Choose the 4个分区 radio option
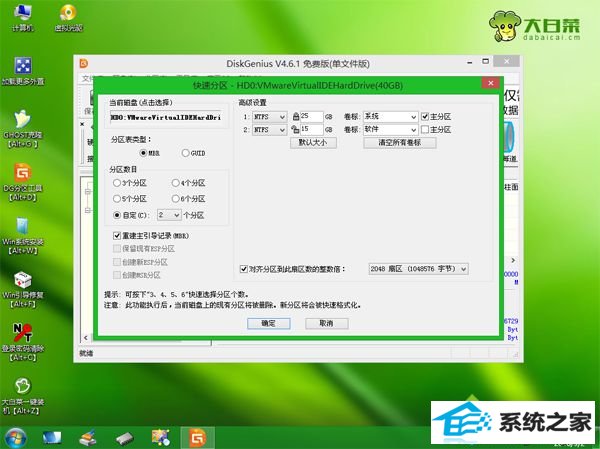The image size is (600, 449). tap(176, 184)
